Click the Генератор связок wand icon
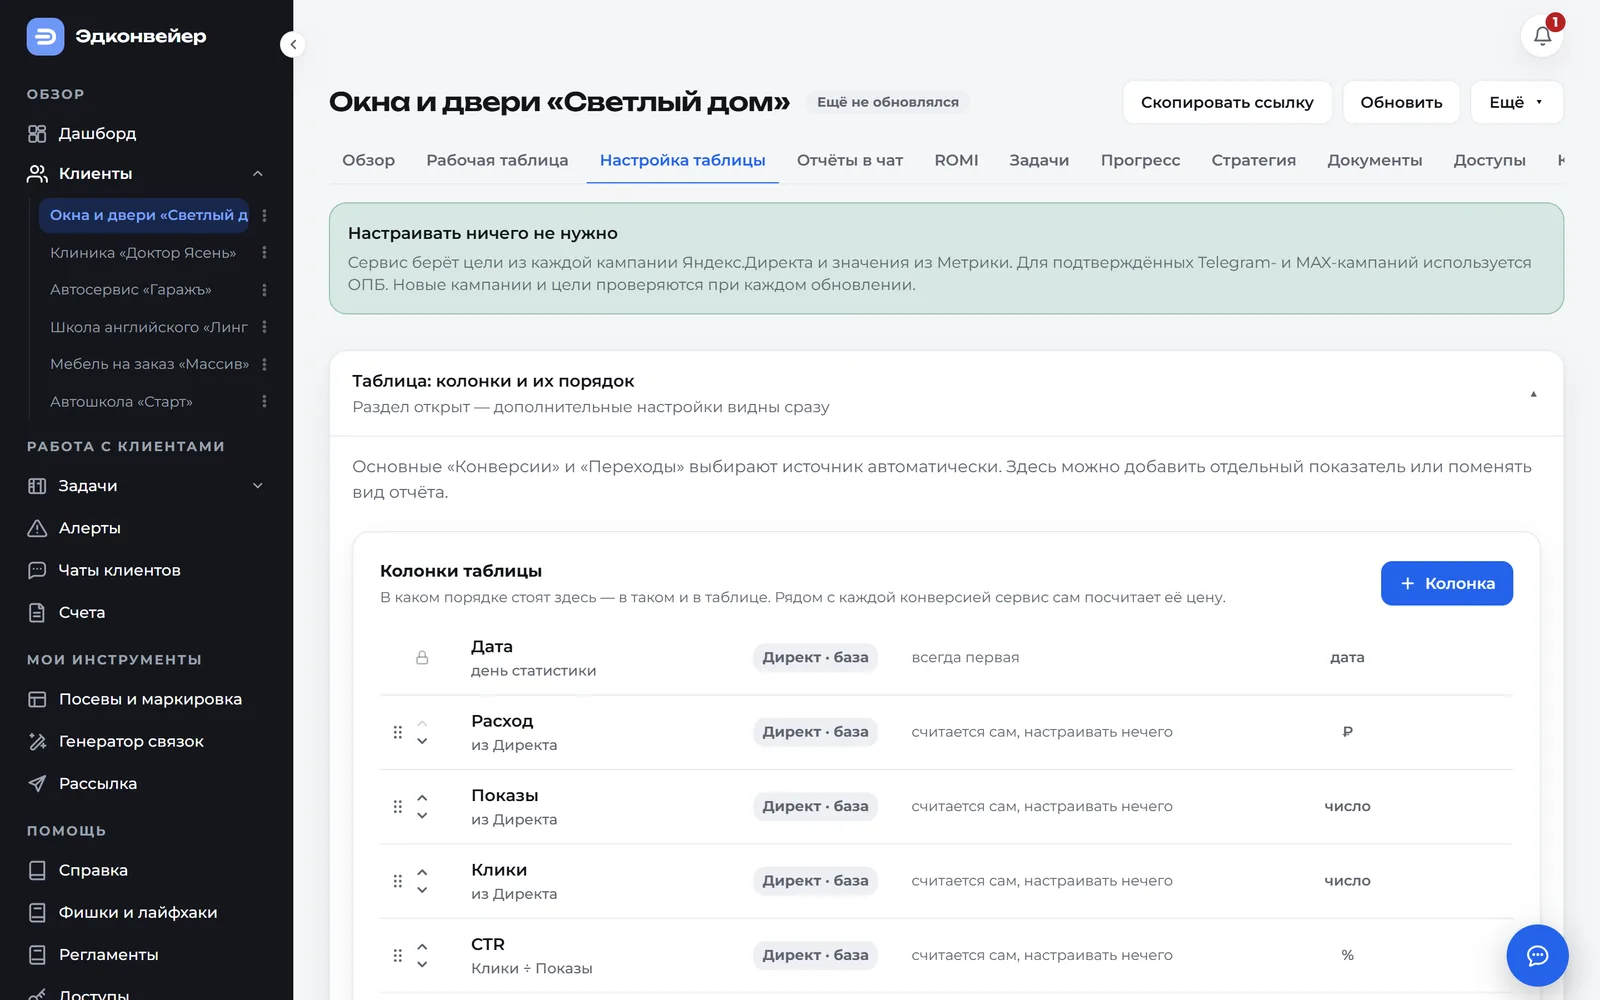 (x=37, y=741)
